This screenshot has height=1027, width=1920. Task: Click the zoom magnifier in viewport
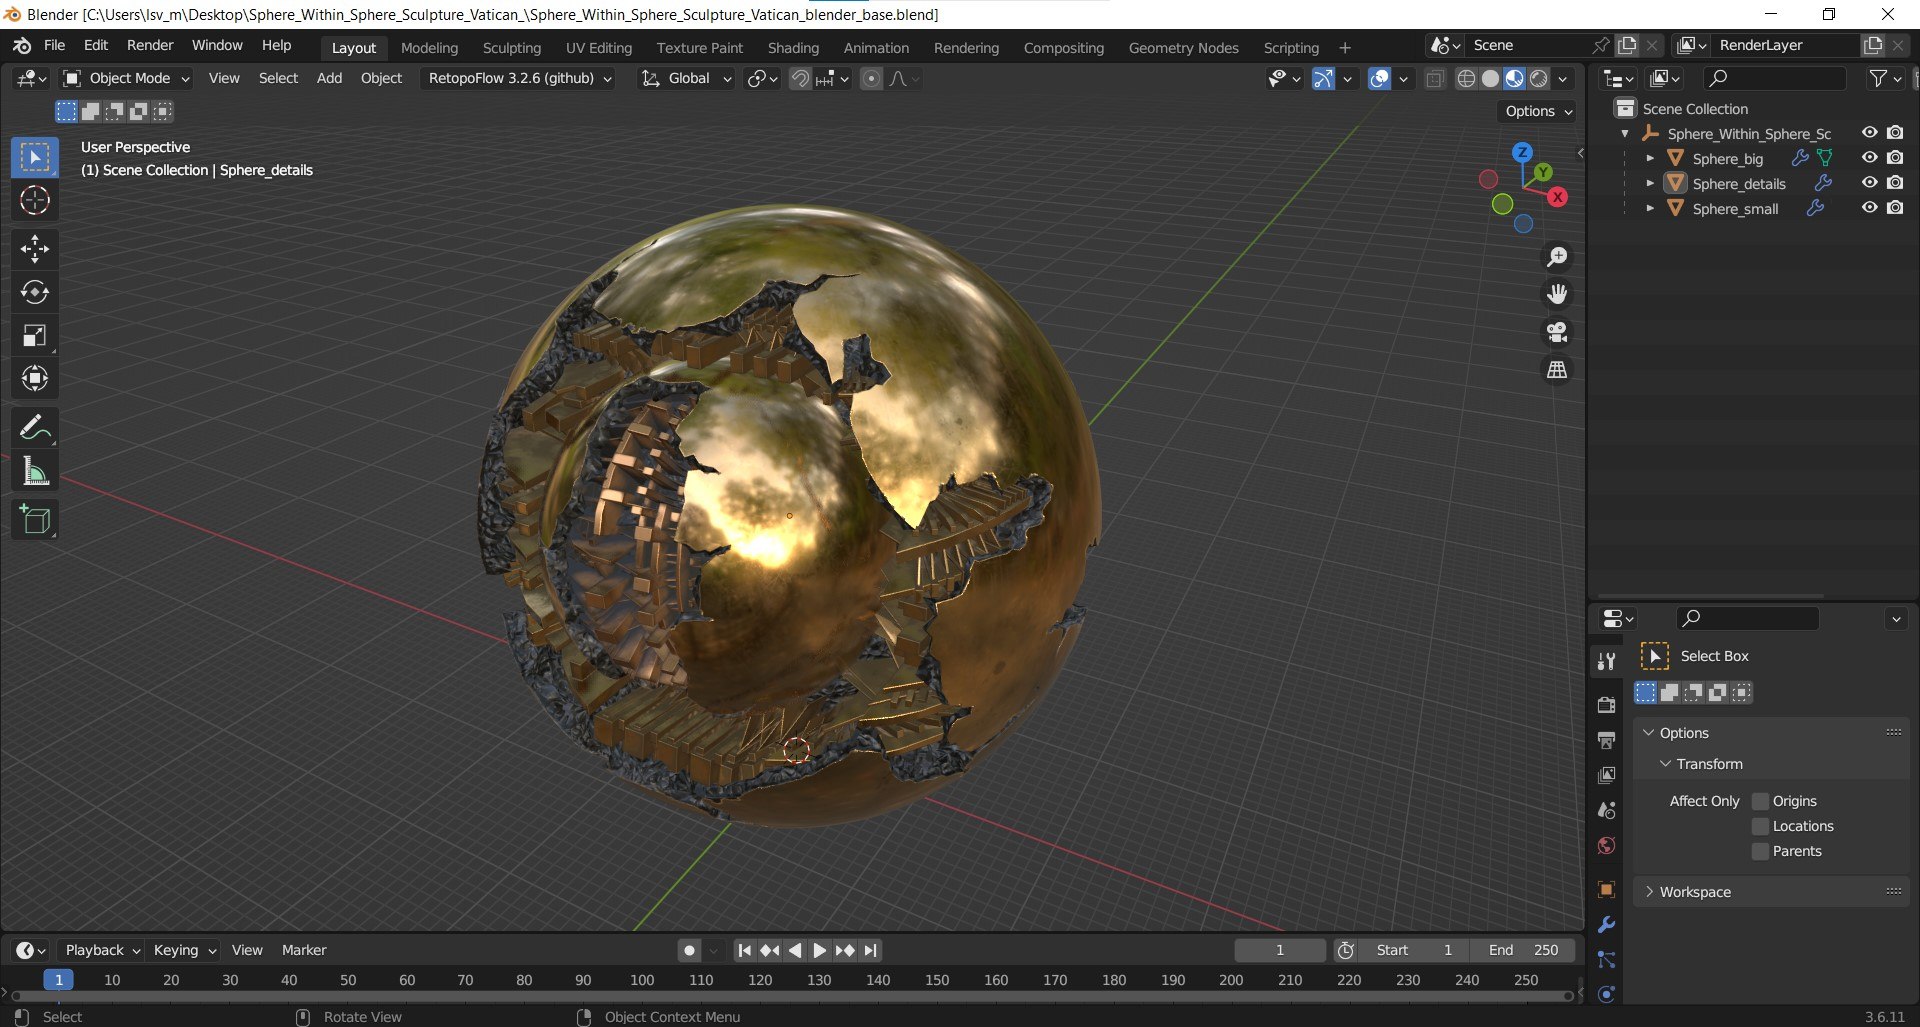pyautogui.click(x=1557, y=257)
